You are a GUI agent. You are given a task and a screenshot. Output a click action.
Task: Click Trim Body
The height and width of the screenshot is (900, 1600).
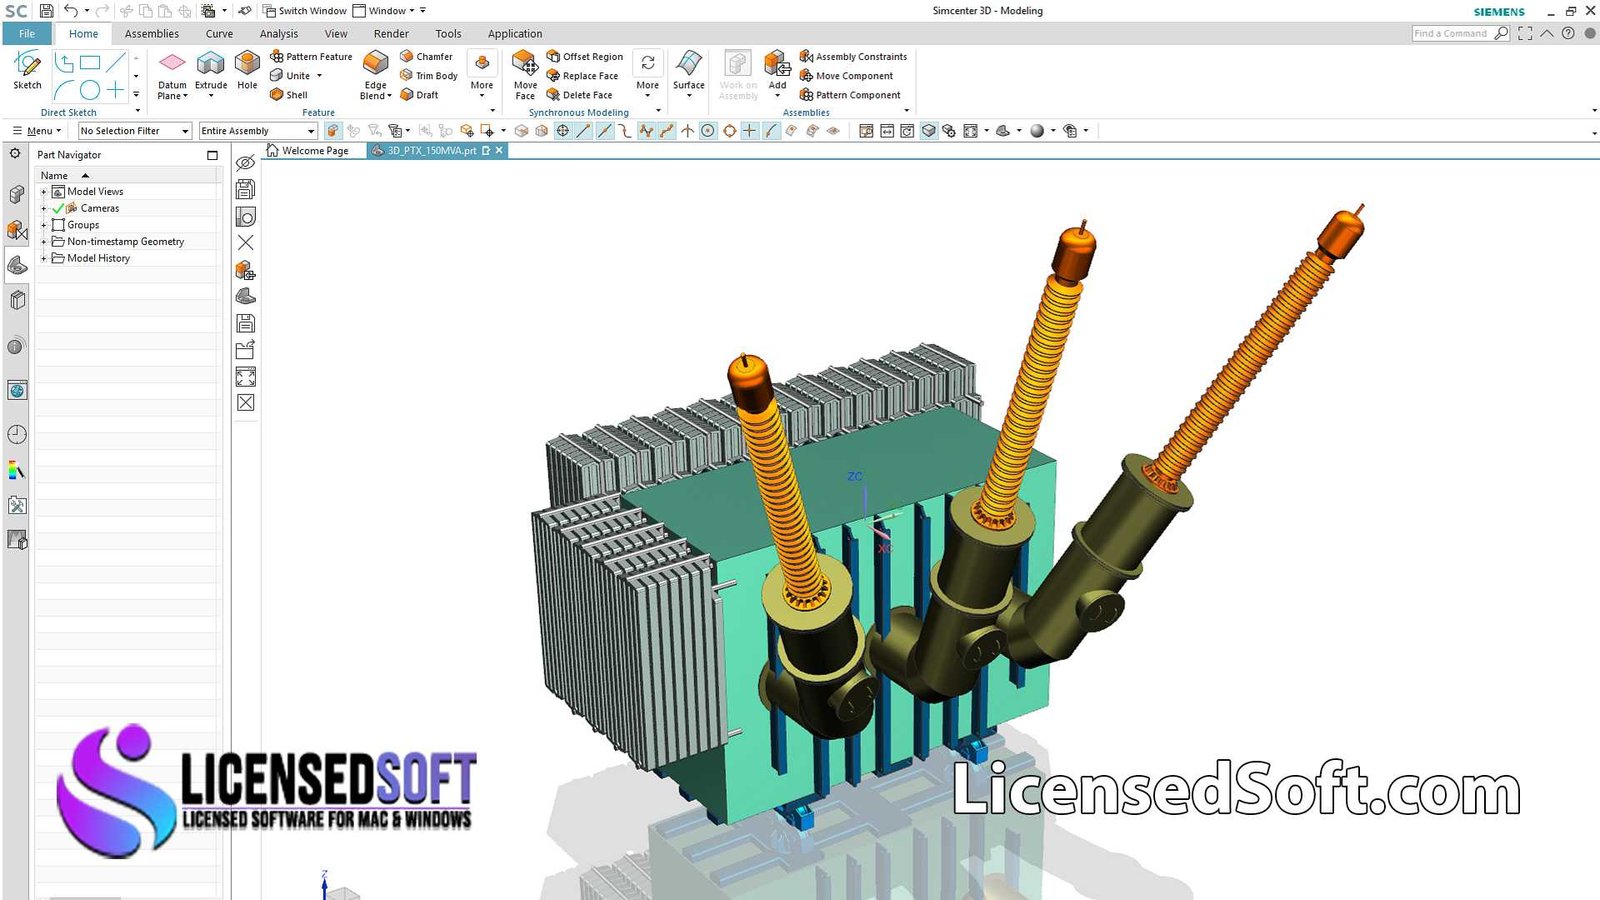point(429,75)
